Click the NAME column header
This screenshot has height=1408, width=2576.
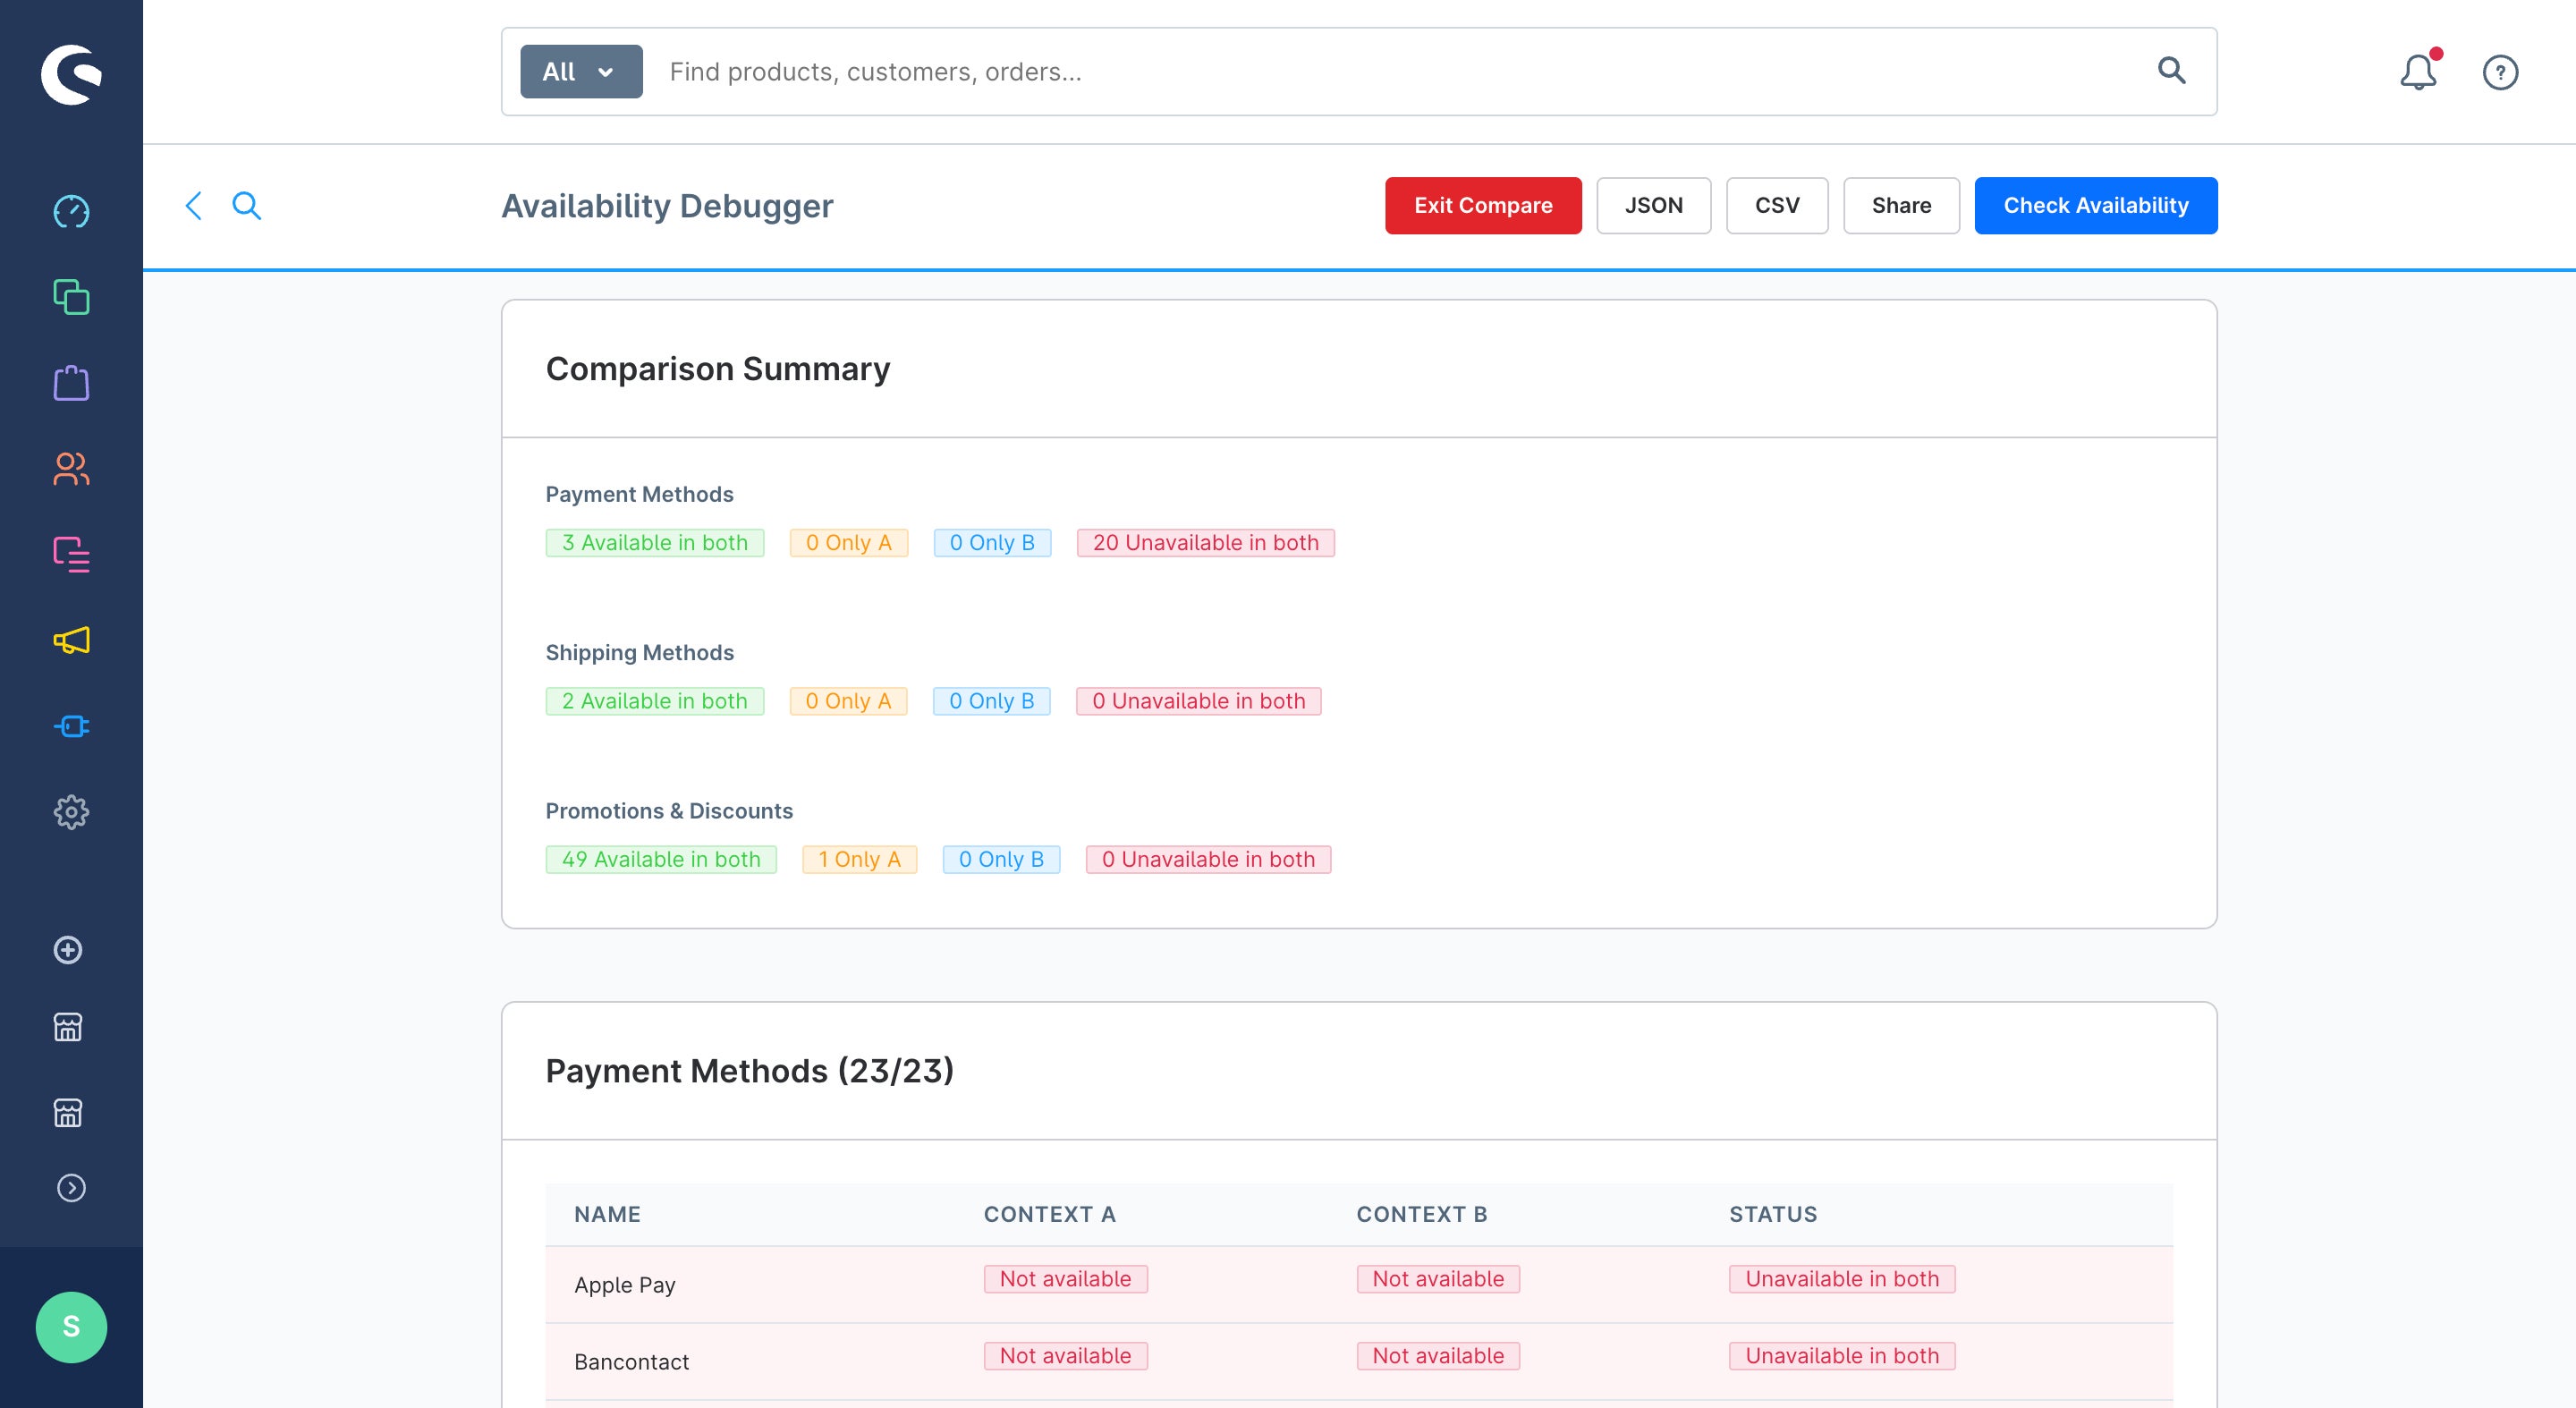pos(607,1214)
